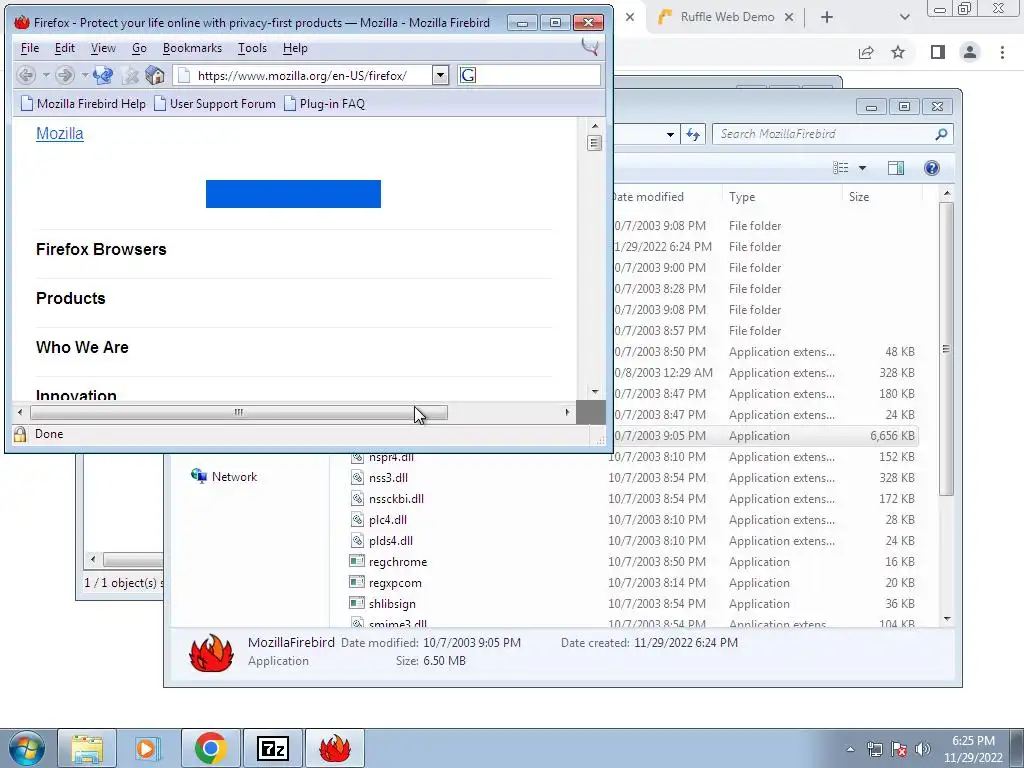
Task: Select the regchrome application file
Action: tap(389, 562)
